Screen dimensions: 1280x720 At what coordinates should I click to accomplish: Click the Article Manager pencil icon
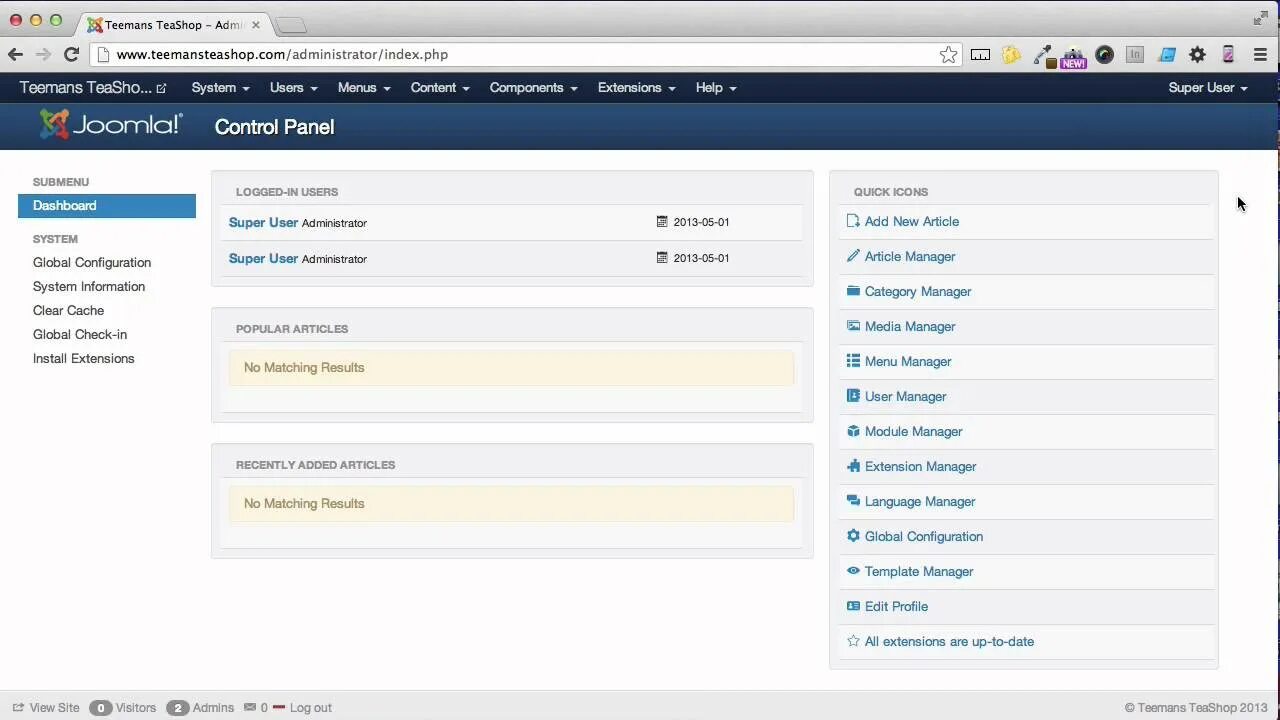point(853,256)
